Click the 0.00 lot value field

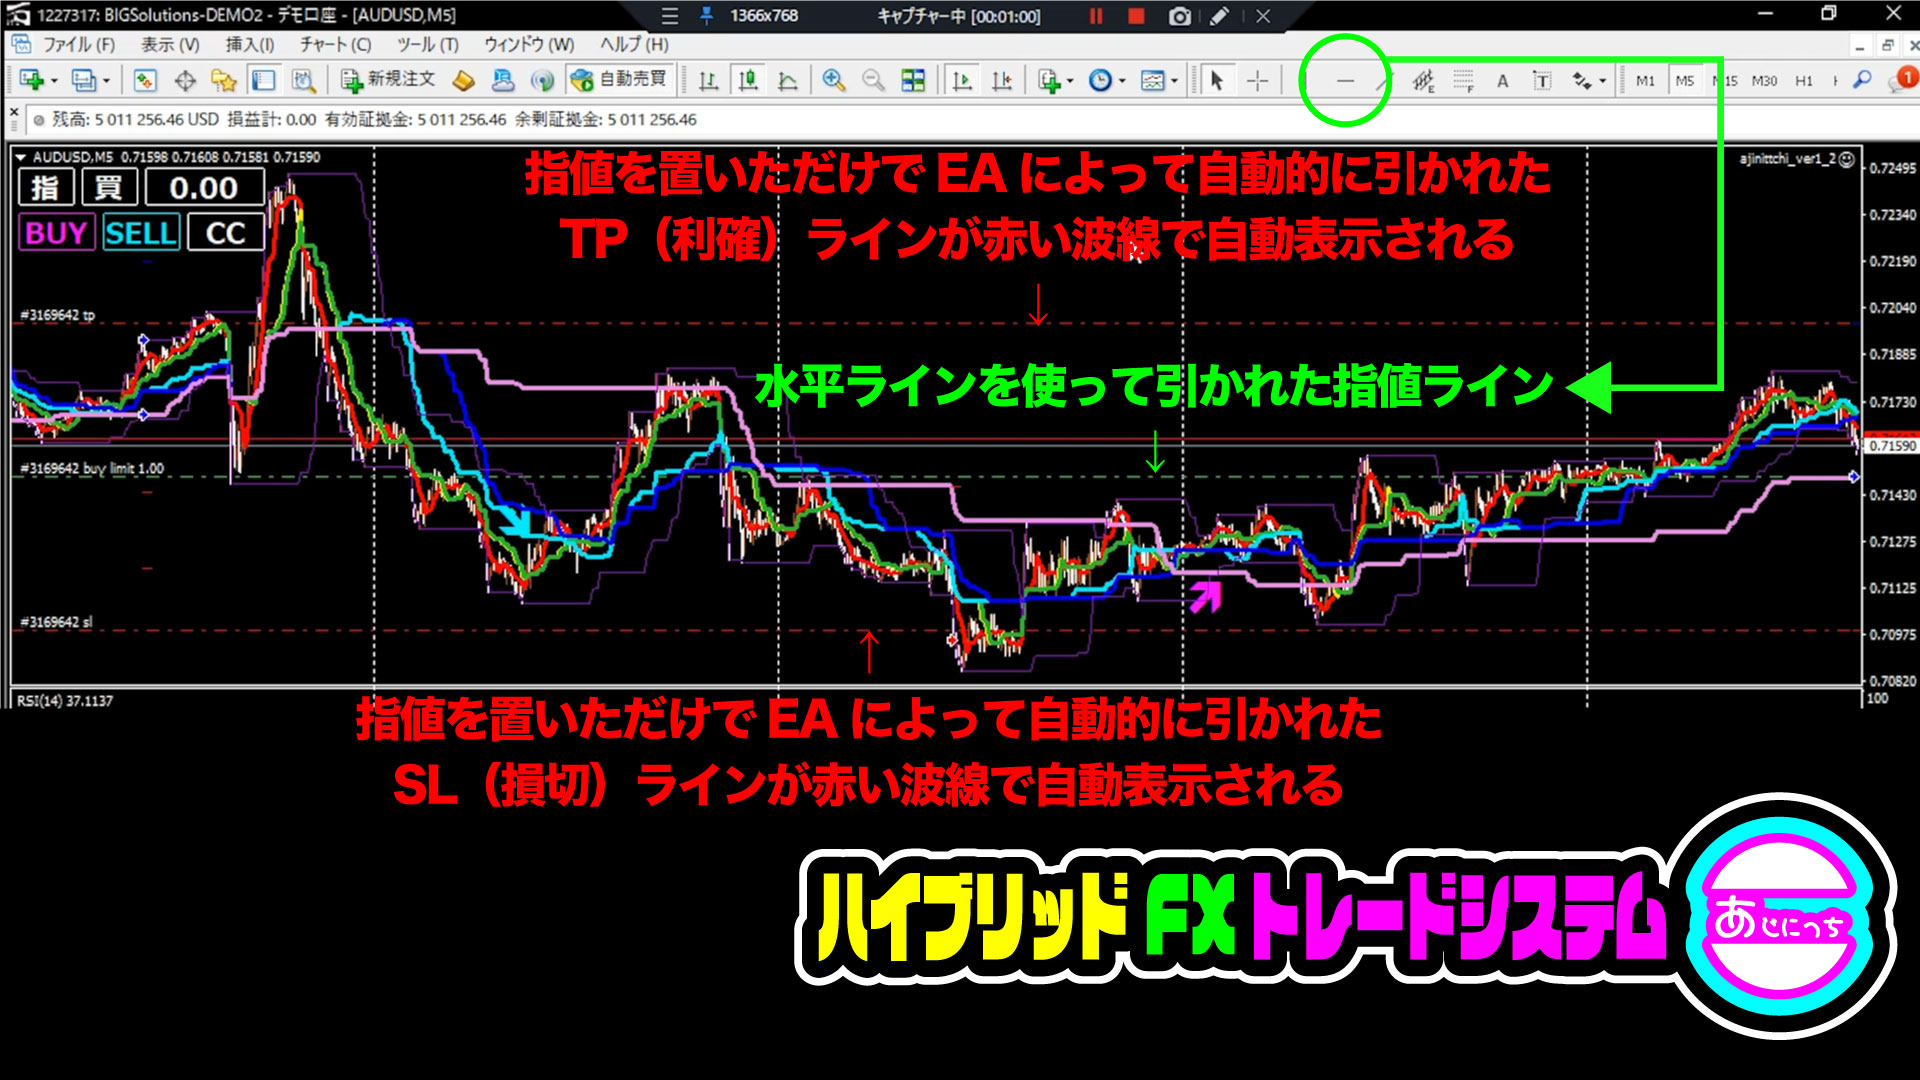click(x=204, y=188)
